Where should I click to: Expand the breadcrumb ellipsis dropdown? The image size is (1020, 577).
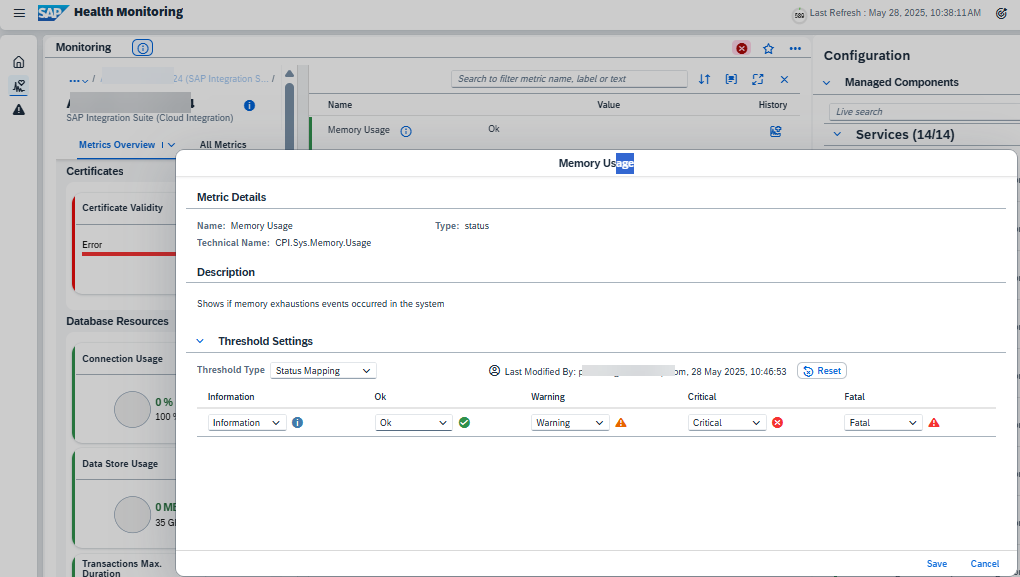tap(79, 79)
